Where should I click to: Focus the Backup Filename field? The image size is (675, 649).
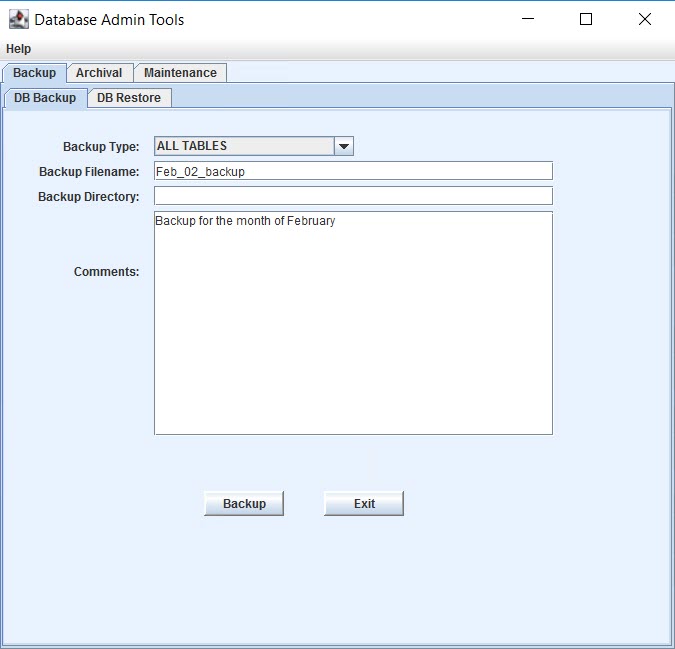353,171
